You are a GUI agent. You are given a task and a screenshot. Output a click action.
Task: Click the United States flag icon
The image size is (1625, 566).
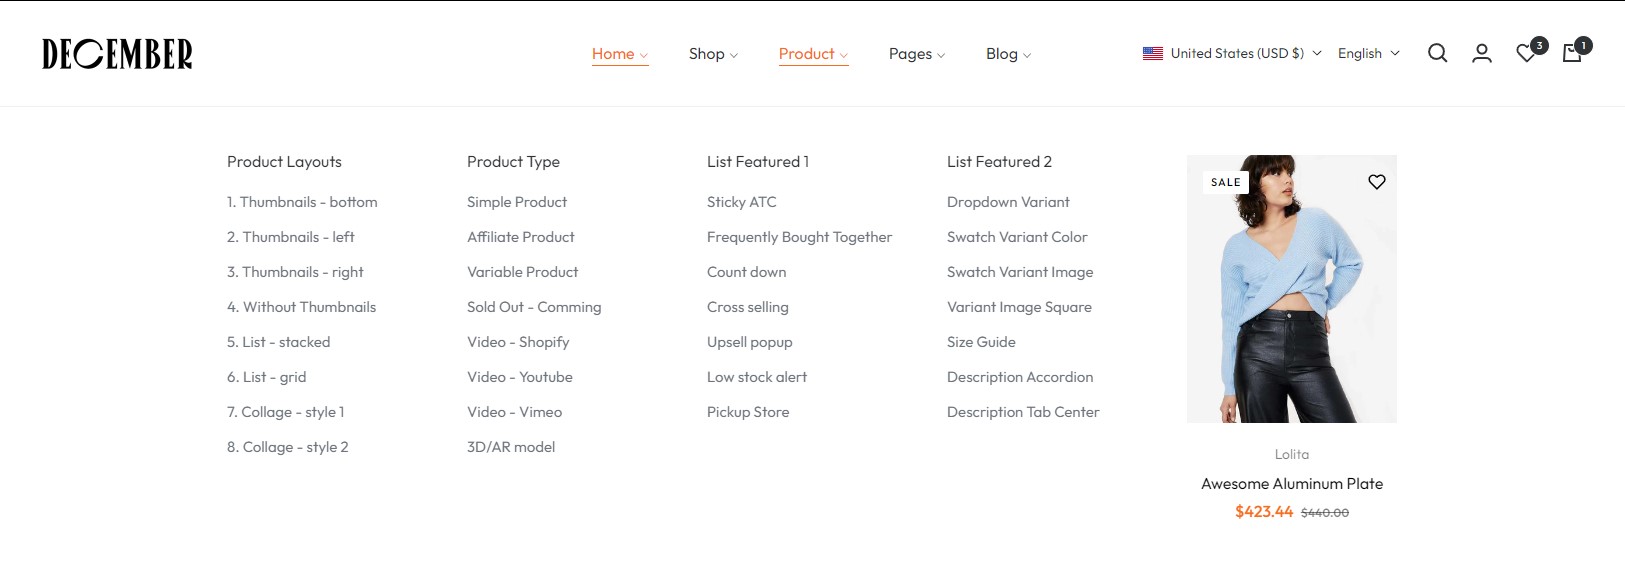(x=1153, y=54)
